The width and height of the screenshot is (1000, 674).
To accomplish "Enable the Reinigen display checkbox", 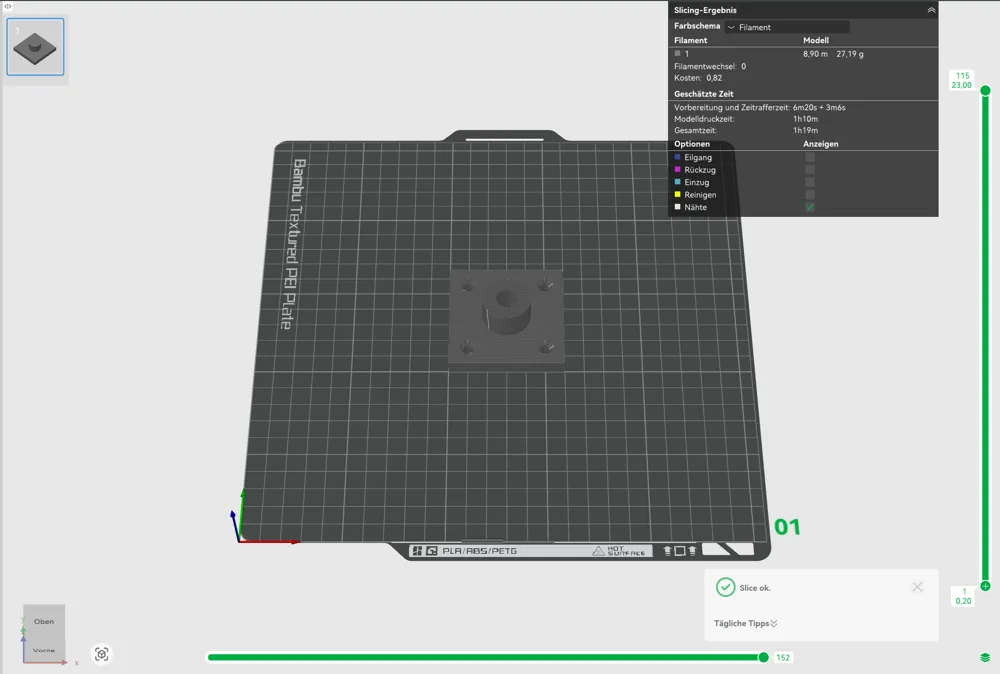I will [x=810, y=194].
